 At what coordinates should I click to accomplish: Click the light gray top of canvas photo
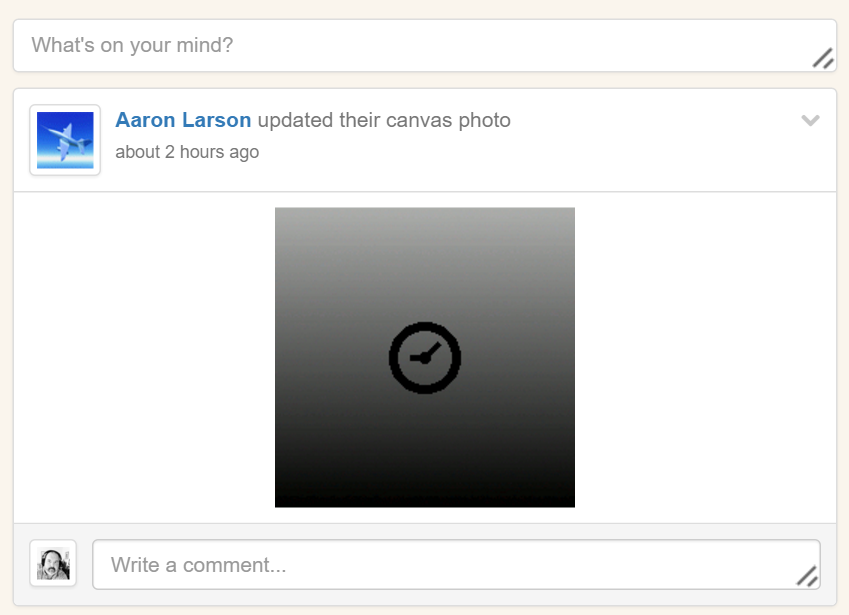(x=425, y=225)
